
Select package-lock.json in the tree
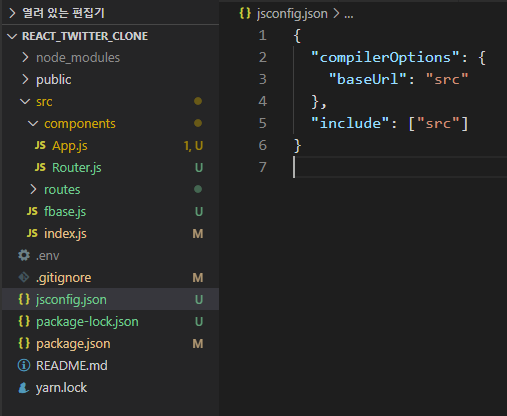click(87, 322)
